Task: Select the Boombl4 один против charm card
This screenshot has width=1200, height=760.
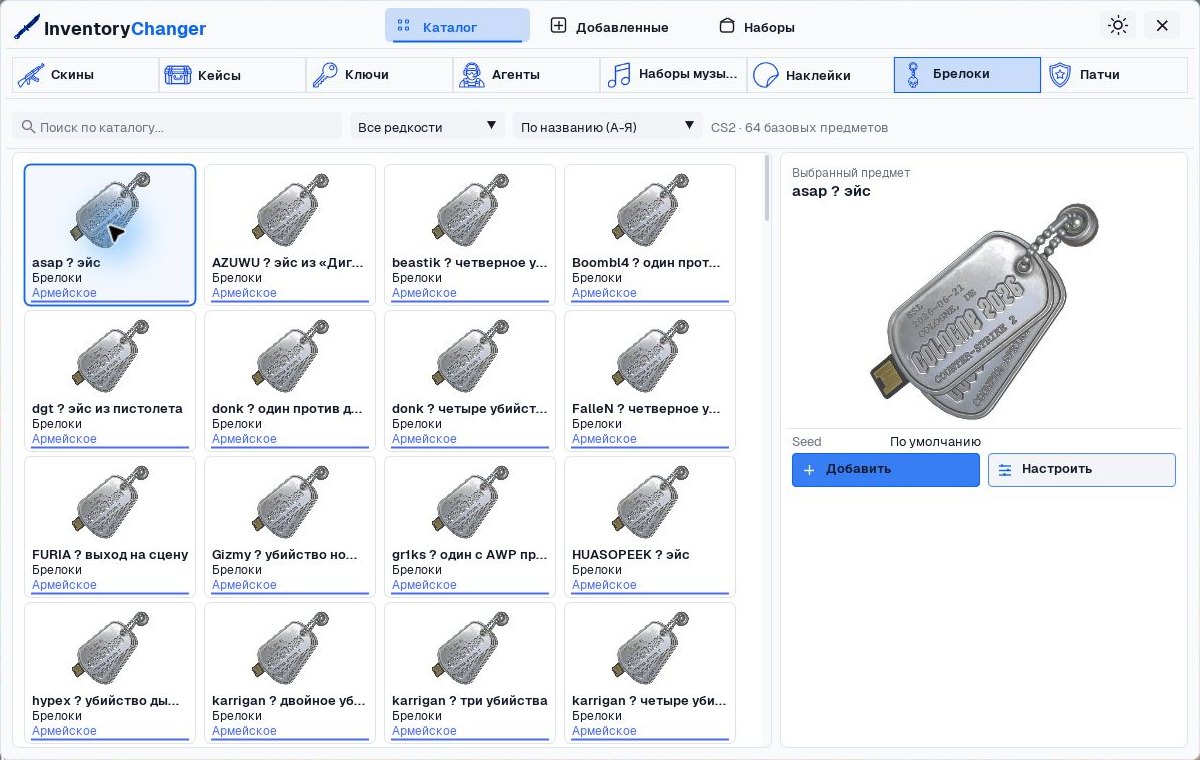Action: click(650, 235)
